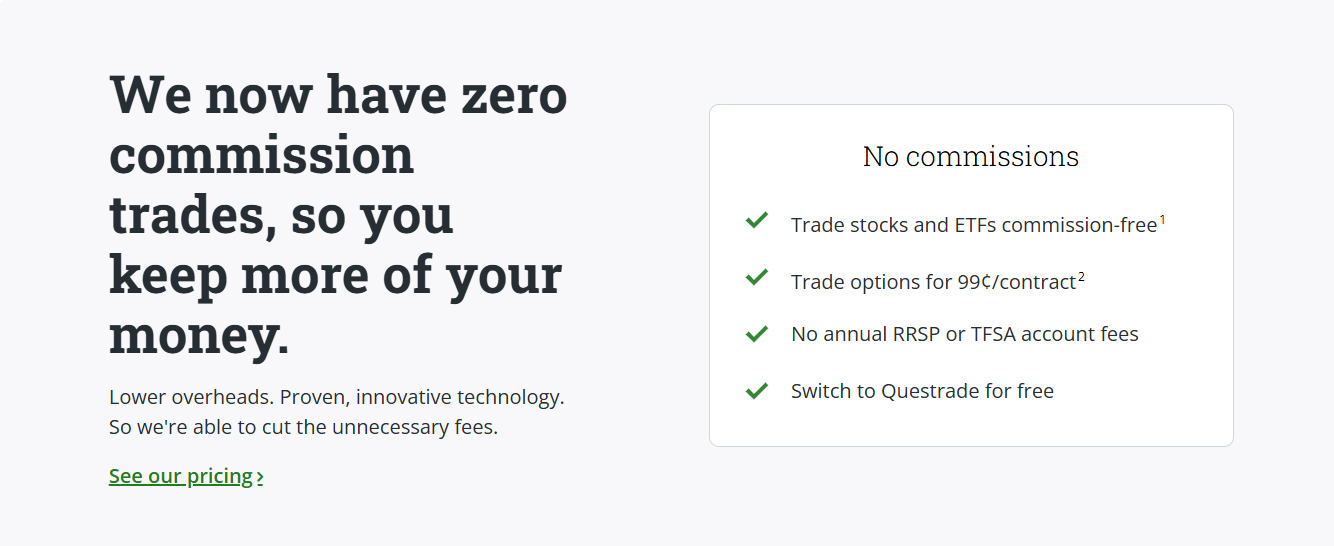Click the headline line We now have zero
Screen dimensions: 1334x546
click(338, 95)
